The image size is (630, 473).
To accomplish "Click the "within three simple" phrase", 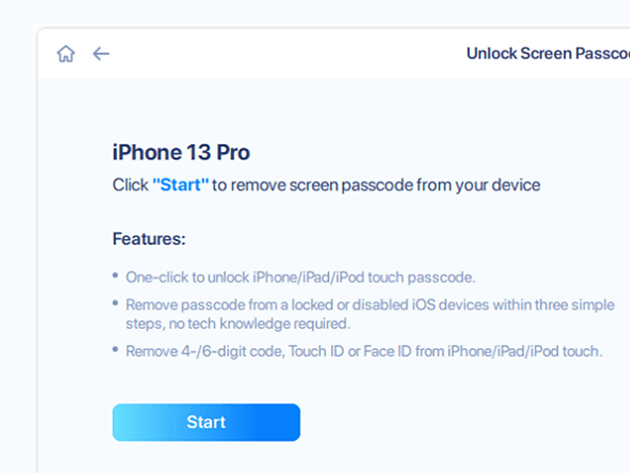I will pyautogui.click(x=554, y=305).
